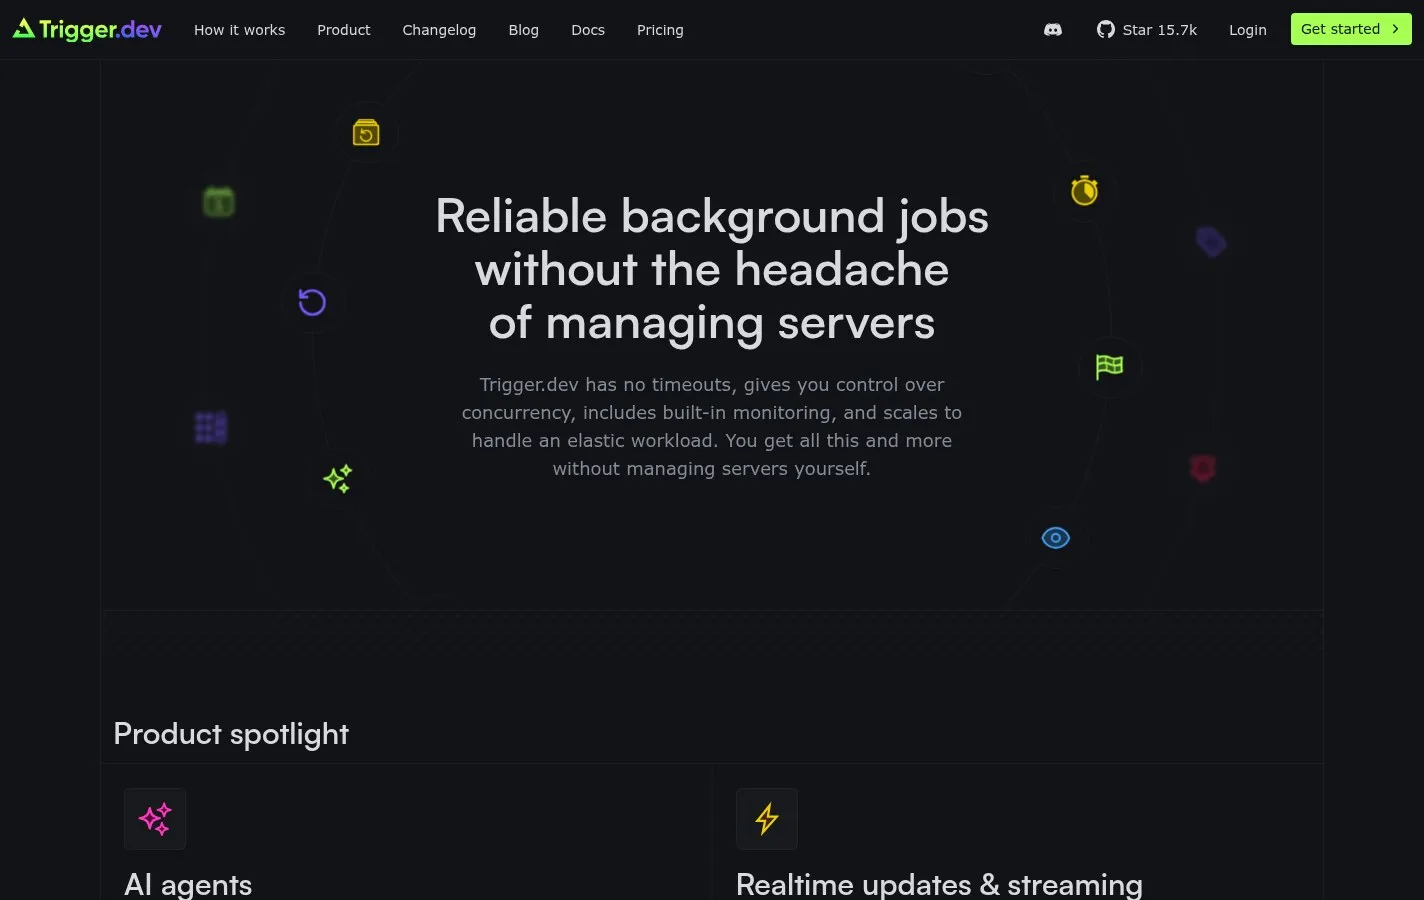
Task: View the Pricing page
Action: [x=660, y=30]
